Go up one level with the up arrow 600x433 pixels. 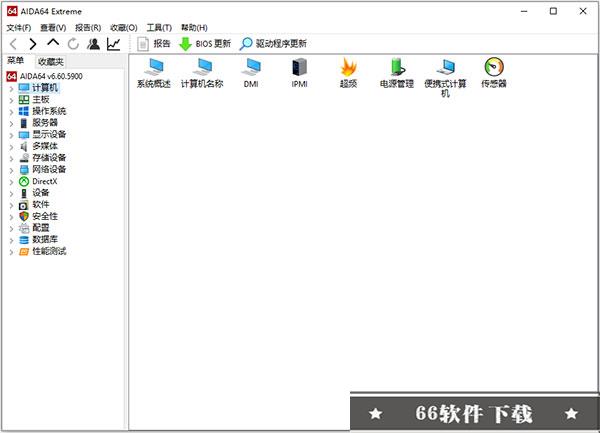tap(53, 43)
